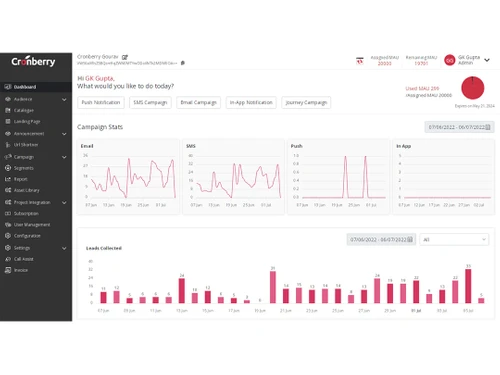Image resolution: width=500 pixels, height=375 pixels.
Task: Click the In-App Notification button
Action: coord(251,102)
